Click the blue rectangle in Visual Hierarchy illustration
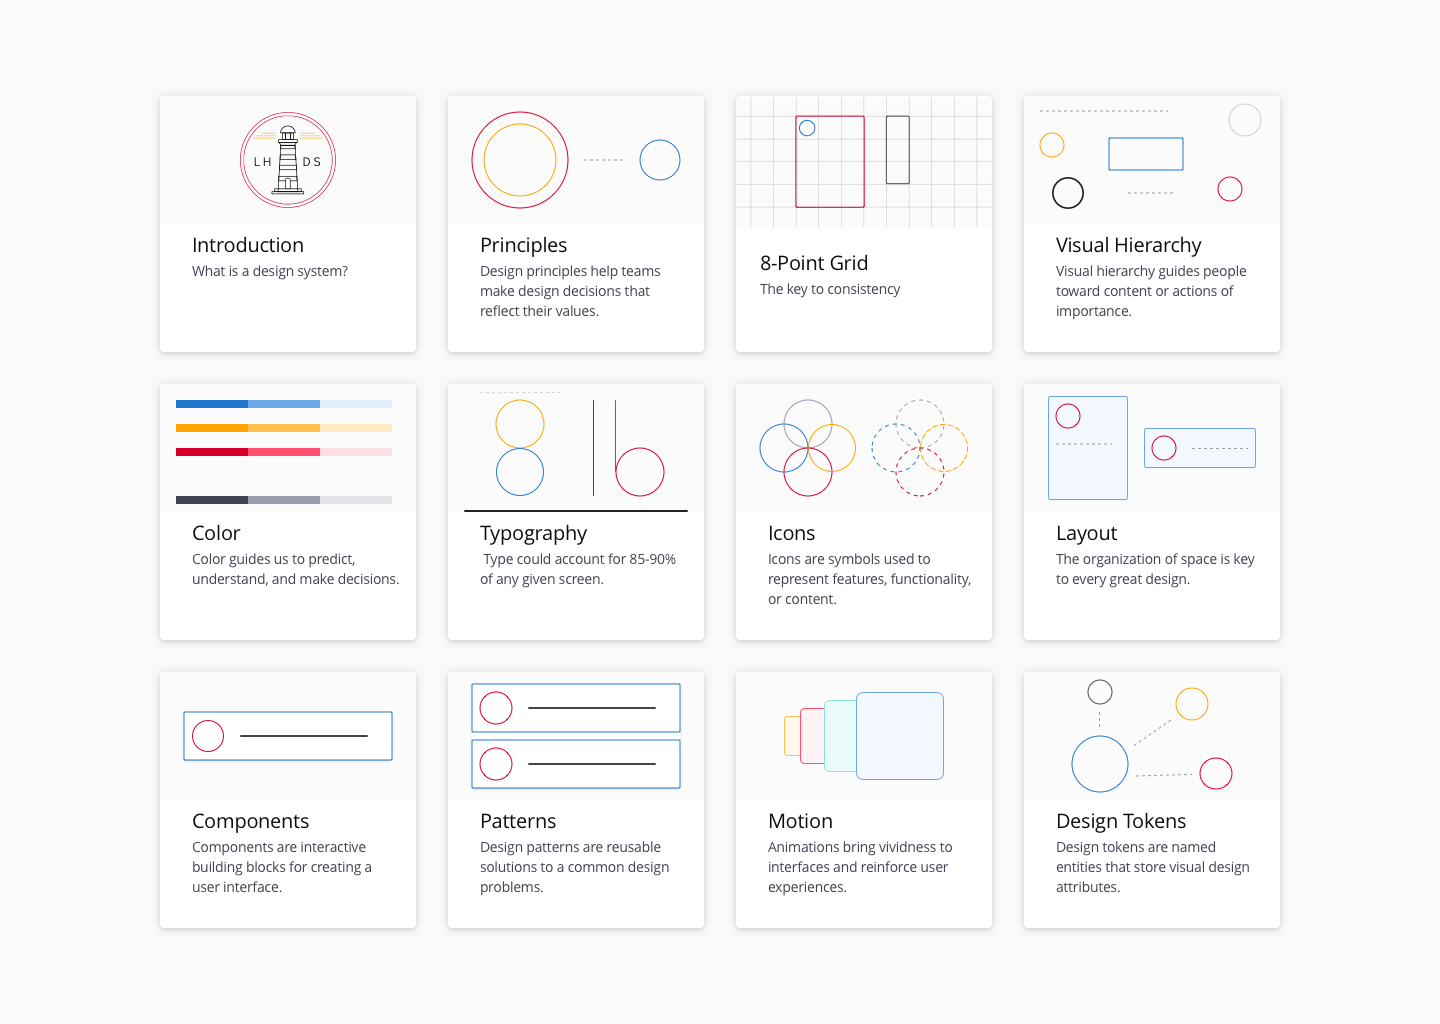This screenshot has height=1024, width=1440. point(1146,154)
